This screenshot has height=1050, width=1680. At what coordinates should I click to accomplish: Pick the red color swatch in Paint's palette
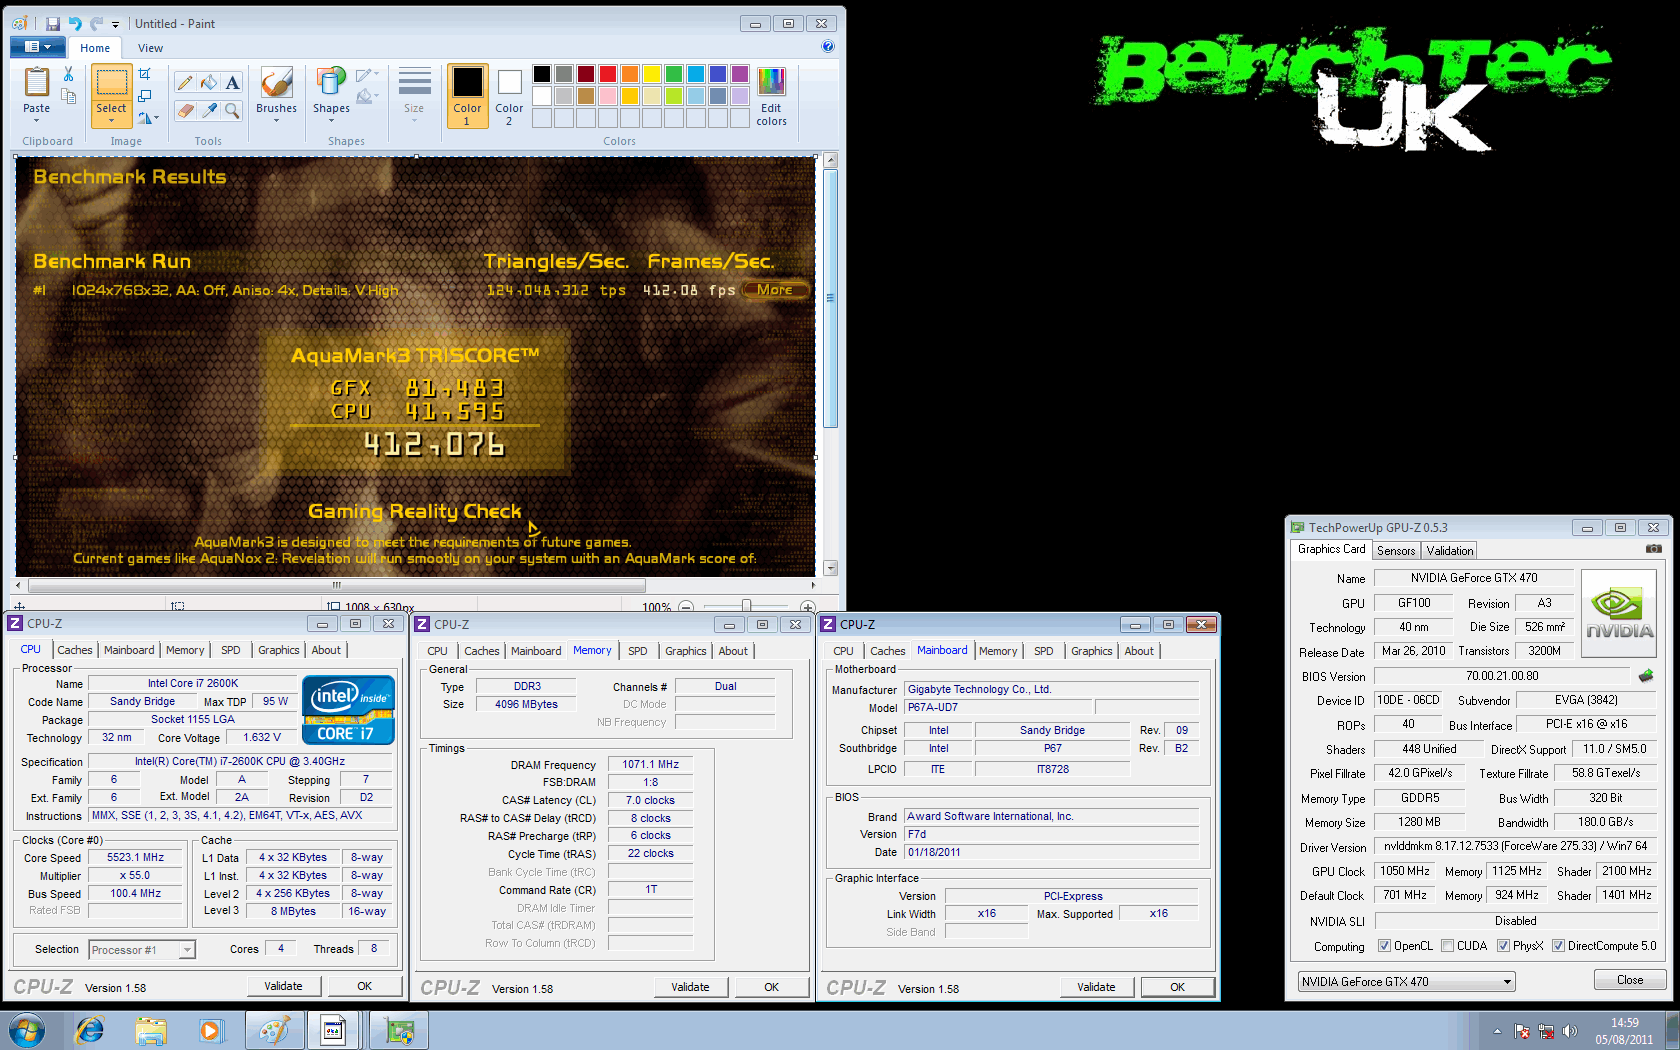coord(608,73)
